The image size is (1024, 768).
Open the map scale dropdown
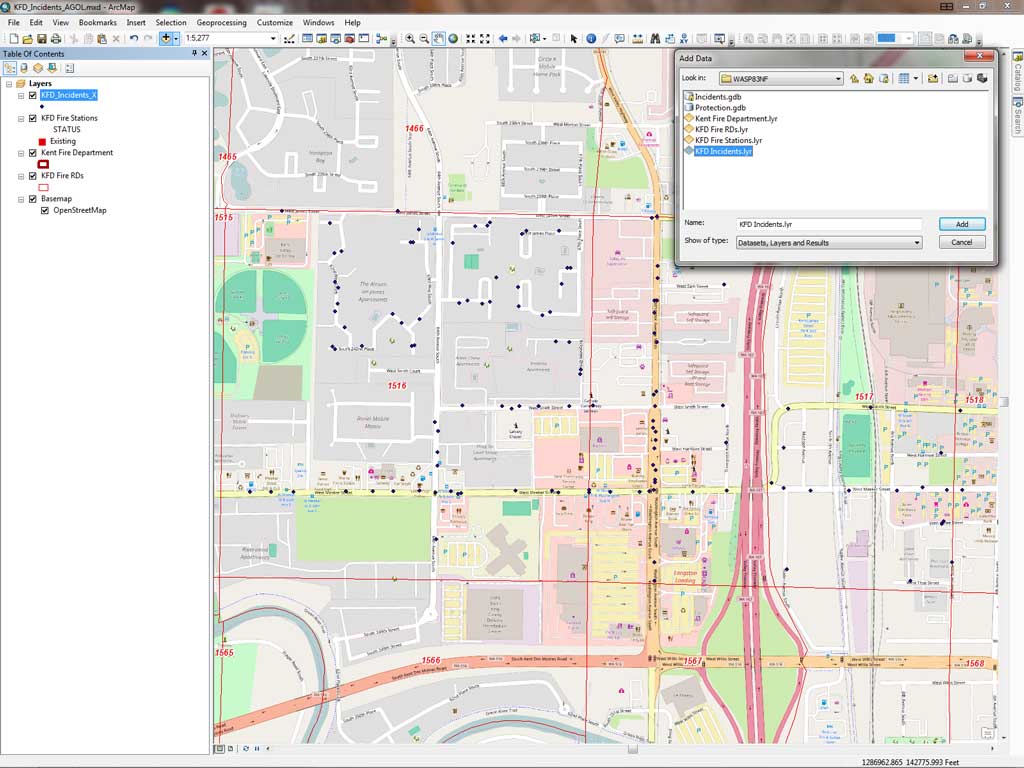point(273,39)
